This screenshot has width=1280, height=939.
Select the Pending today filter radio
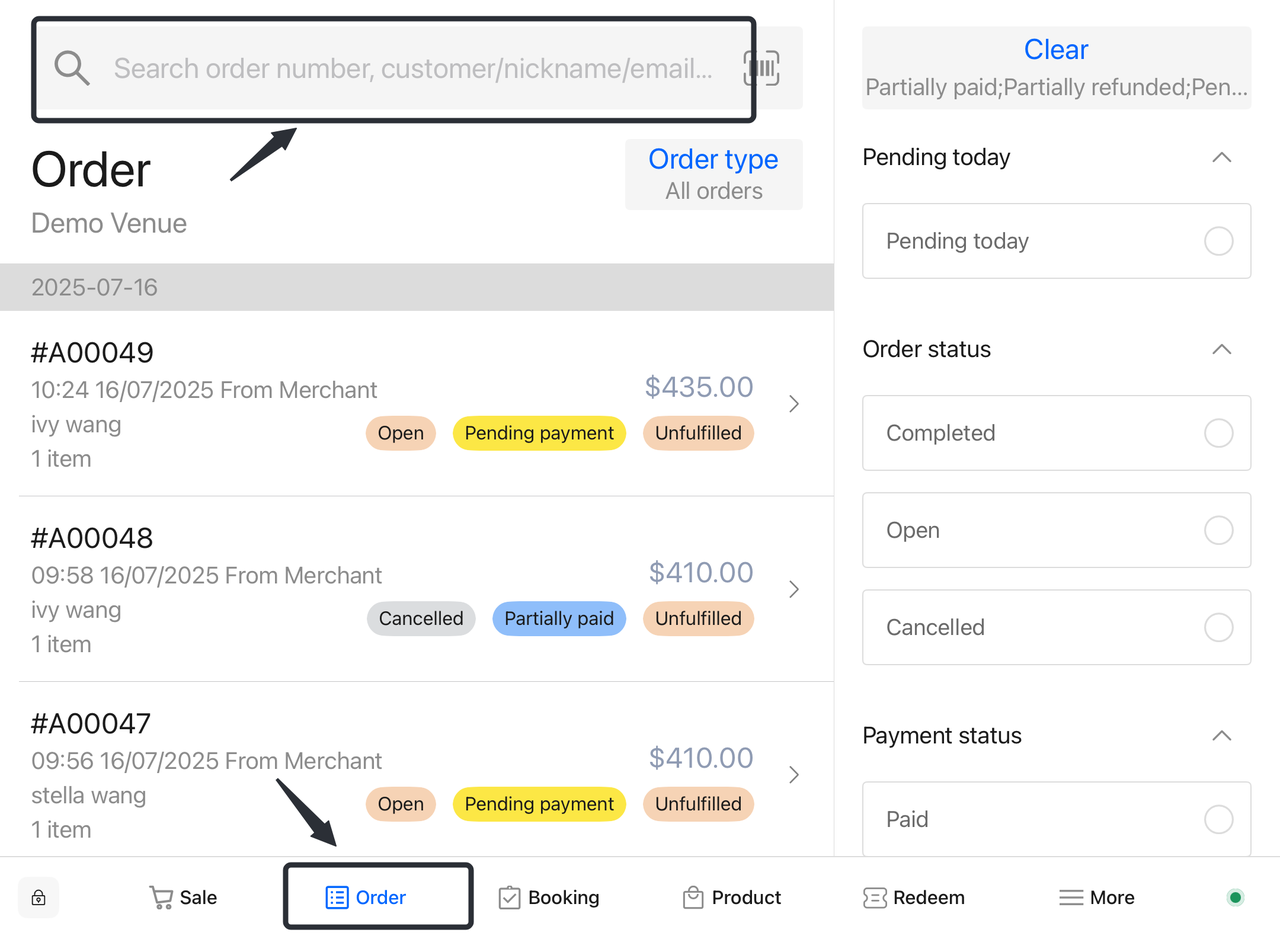pyautogui.click(x=1218, y=241)
